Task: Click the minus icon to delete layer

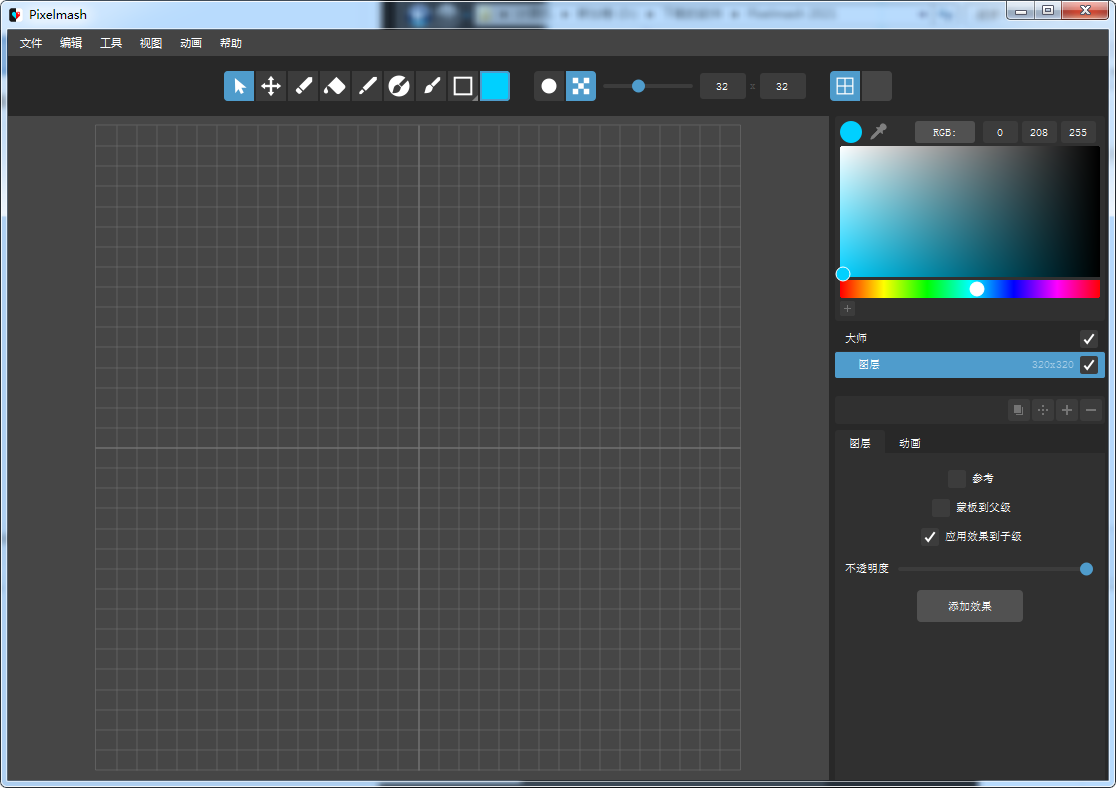Action: pos(1091,410)
